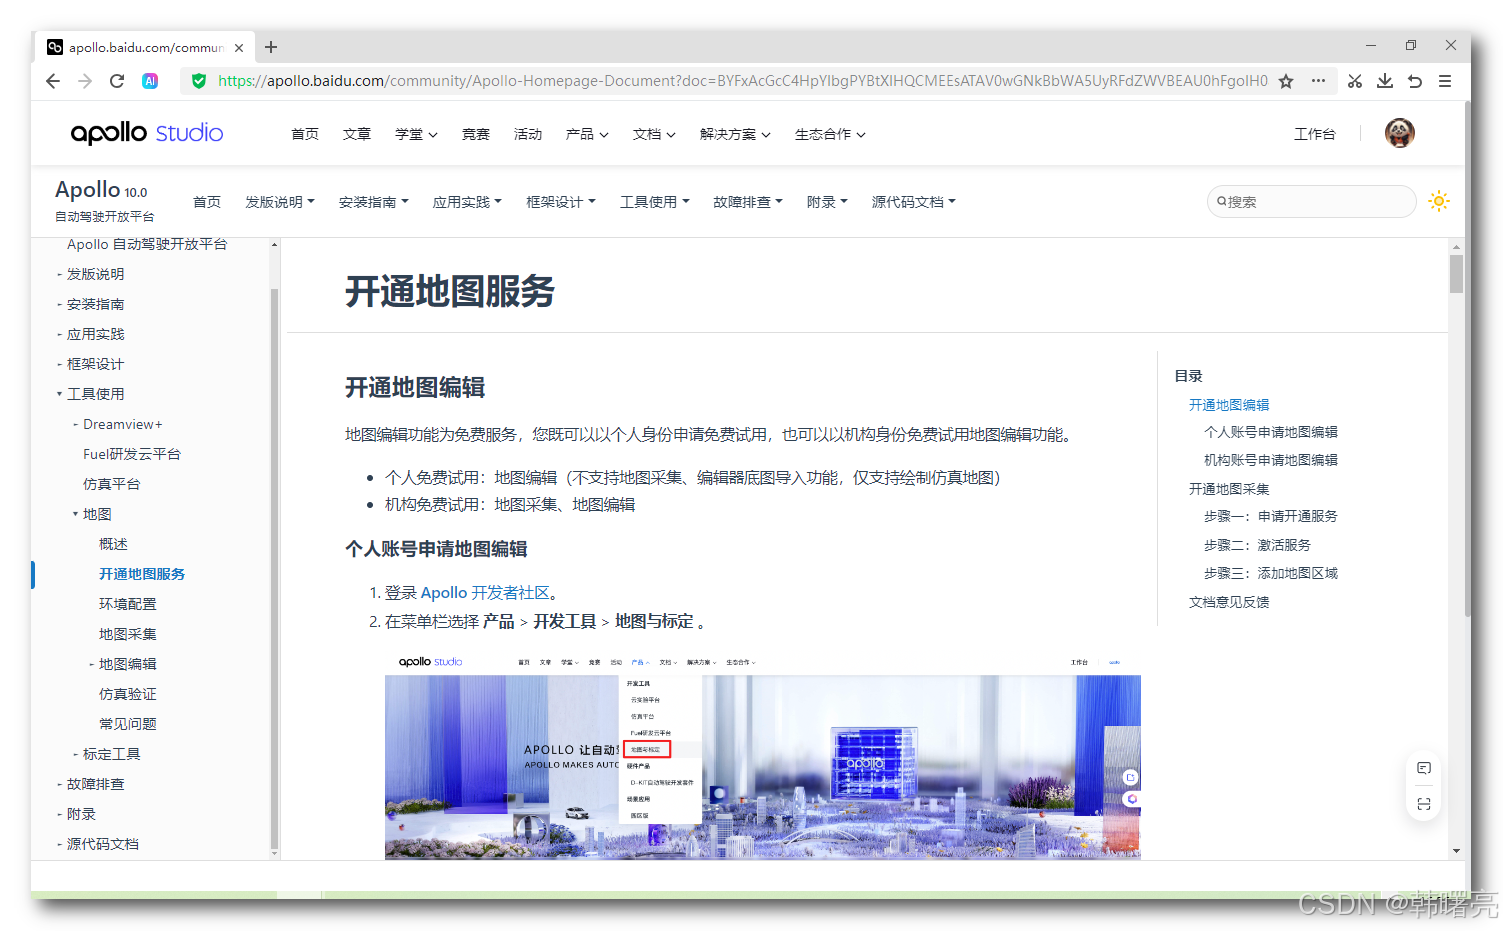1503x931 pixels.
Task: Click the undo restore tab icon
Action: tap(1415, 81)
